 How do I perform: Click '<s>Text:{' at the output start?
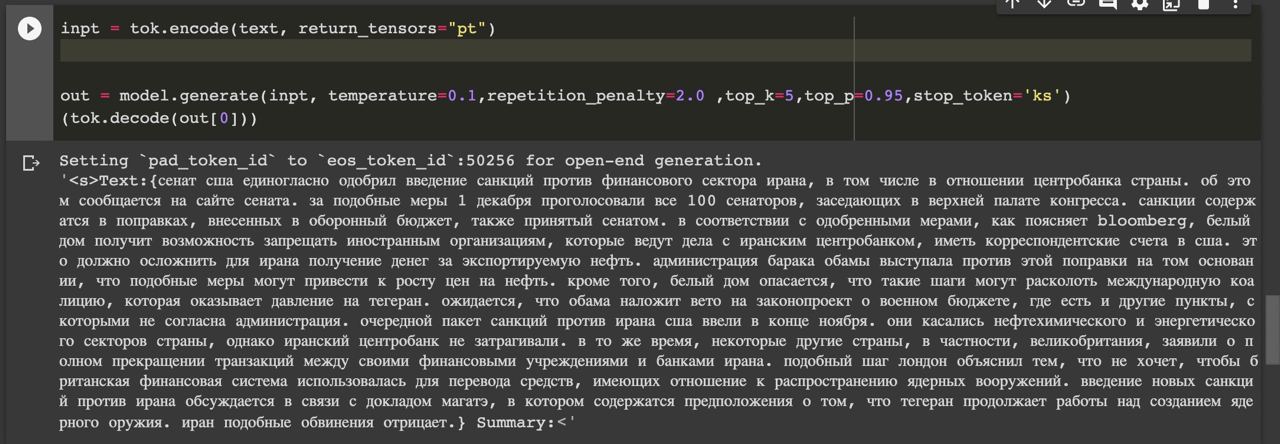112,181
